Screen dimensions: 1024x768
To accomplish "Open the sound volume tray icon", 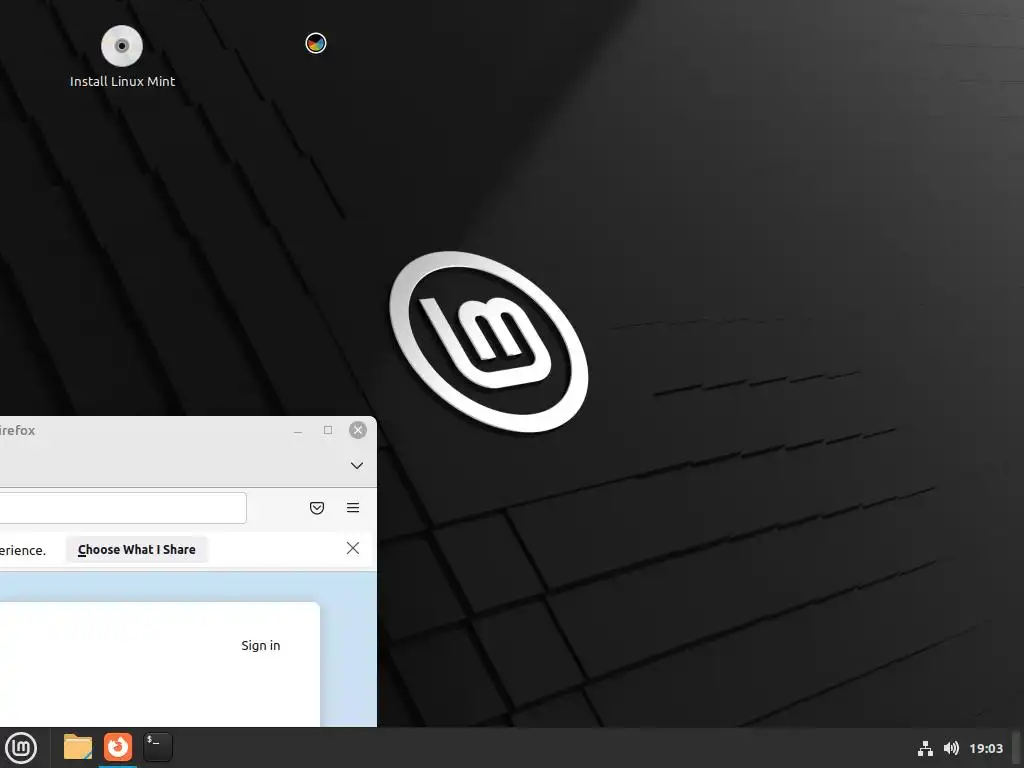I will 952,748.
